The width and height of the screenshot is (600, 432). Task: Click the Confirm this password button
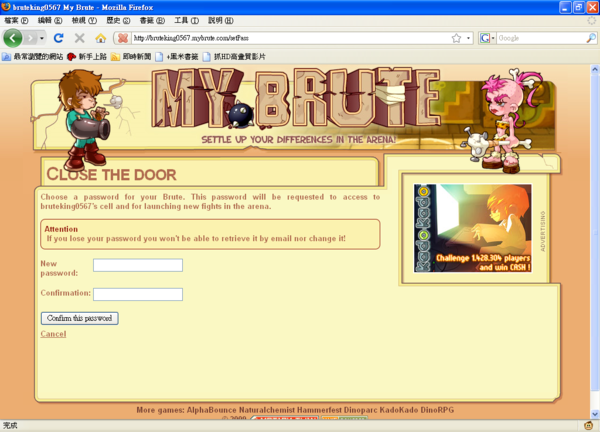click(80, 318)
